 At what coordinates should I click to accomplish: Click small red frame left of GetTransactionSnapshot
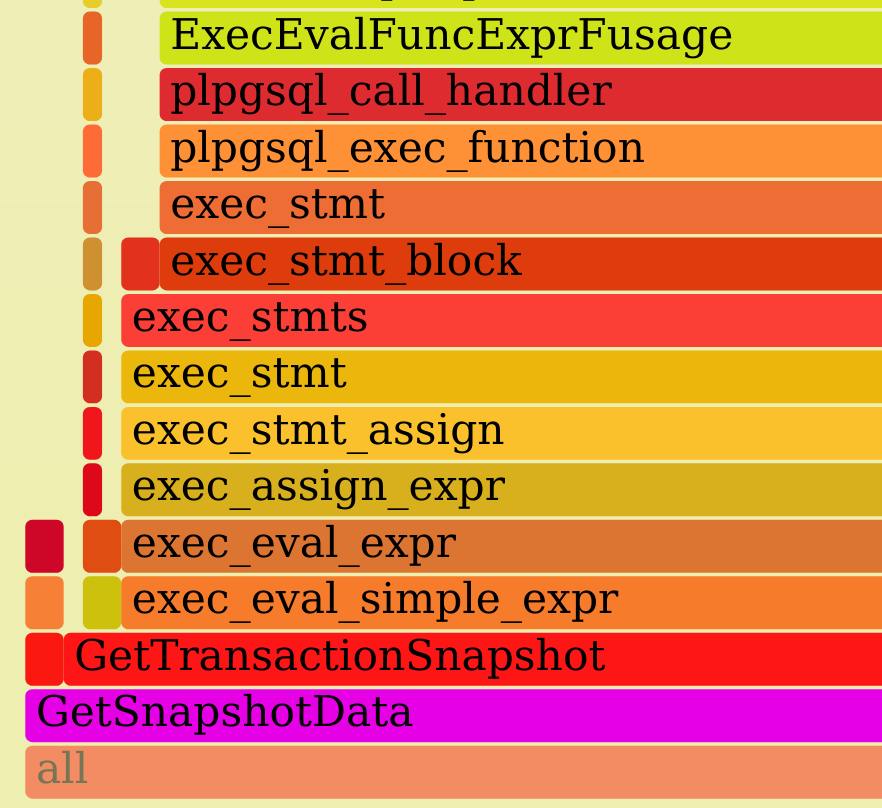44,658
